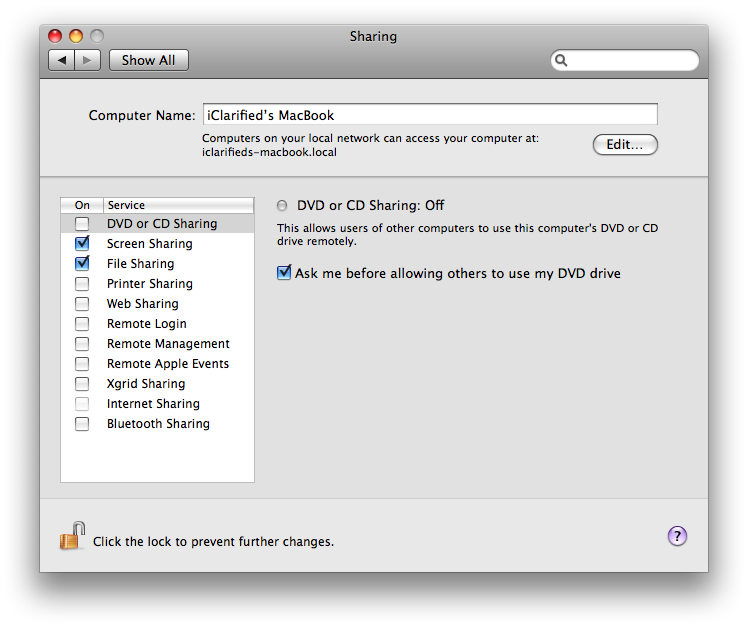The image size is (748, 627).
Task: Click the back arrow in the toolbar
Action: pos(62,60)
